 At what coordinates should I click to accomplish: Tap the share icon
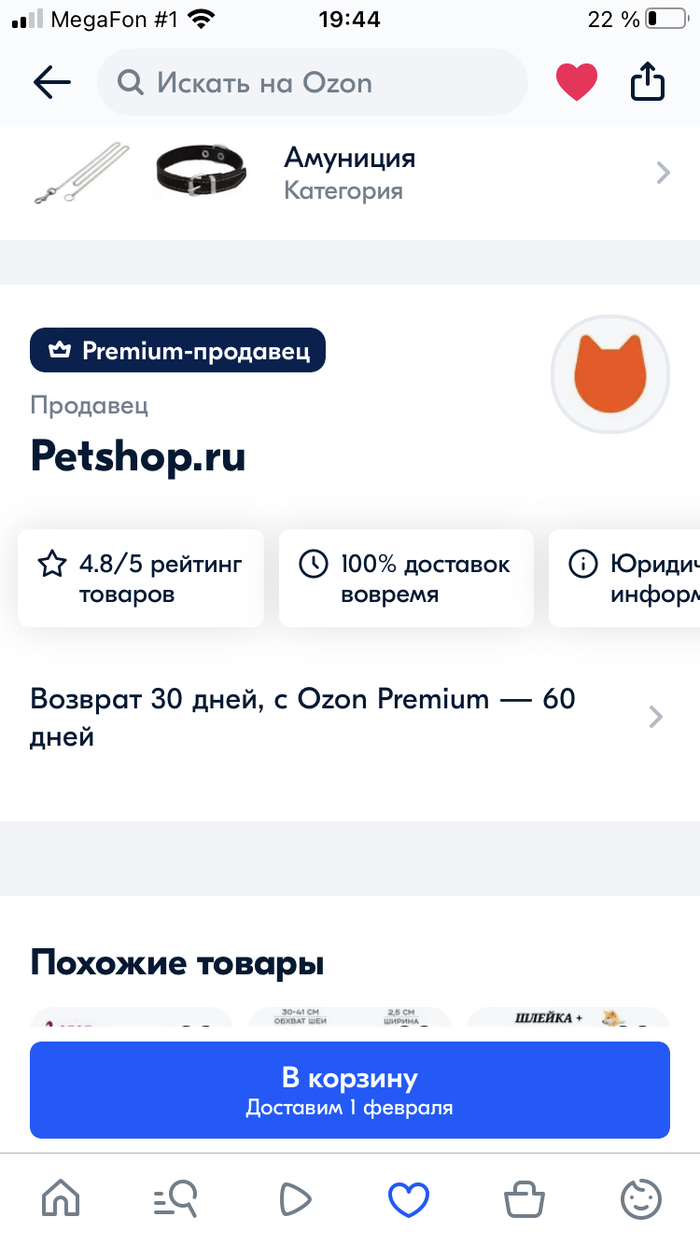click(x=648, y=82)
